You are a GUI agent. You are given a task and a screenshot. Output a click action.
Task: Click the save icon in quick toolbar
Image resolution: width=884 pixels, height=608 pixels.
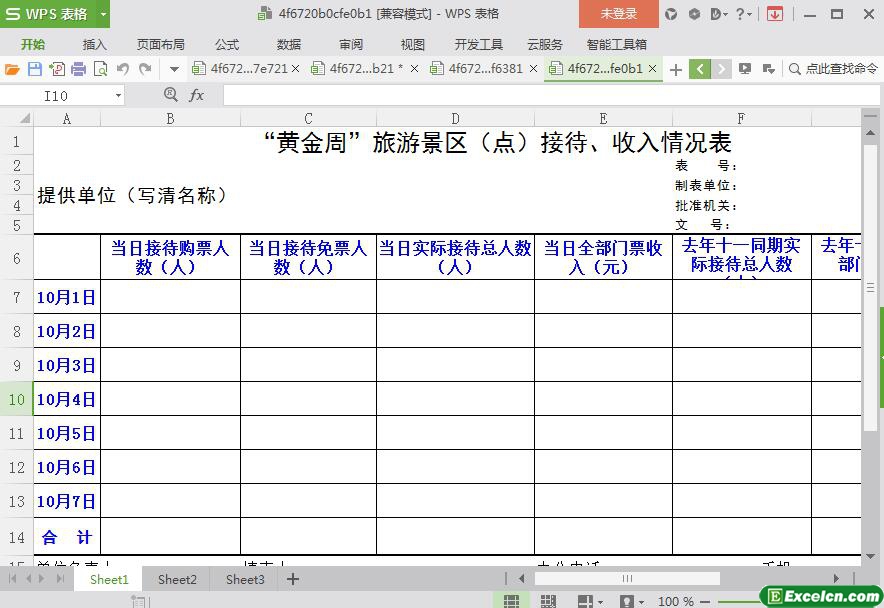pyautogui.click(x=34, y=69)
